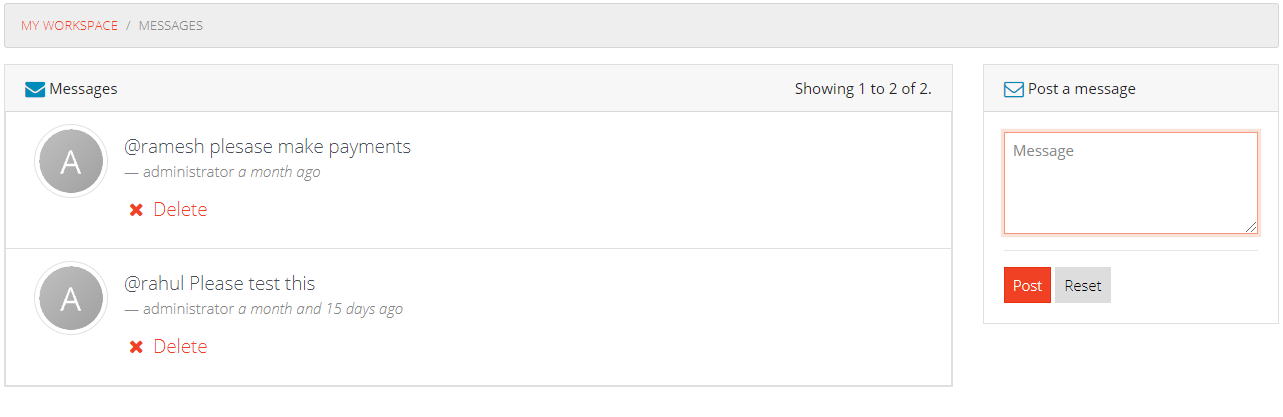Select the avatar of the ramesh message
The height and width of the screenshot is (417, 1283).
tap(70, 161)
